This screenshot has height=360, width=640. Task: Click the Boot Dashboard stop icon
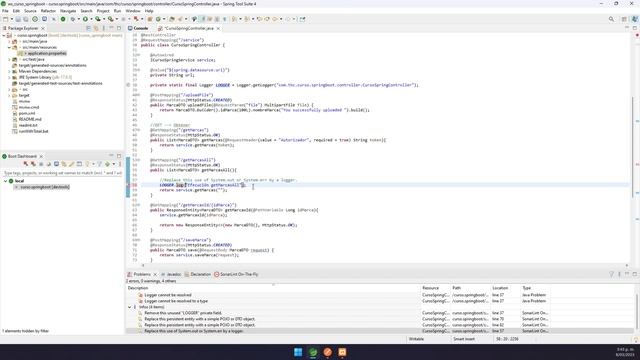[41, 164]
